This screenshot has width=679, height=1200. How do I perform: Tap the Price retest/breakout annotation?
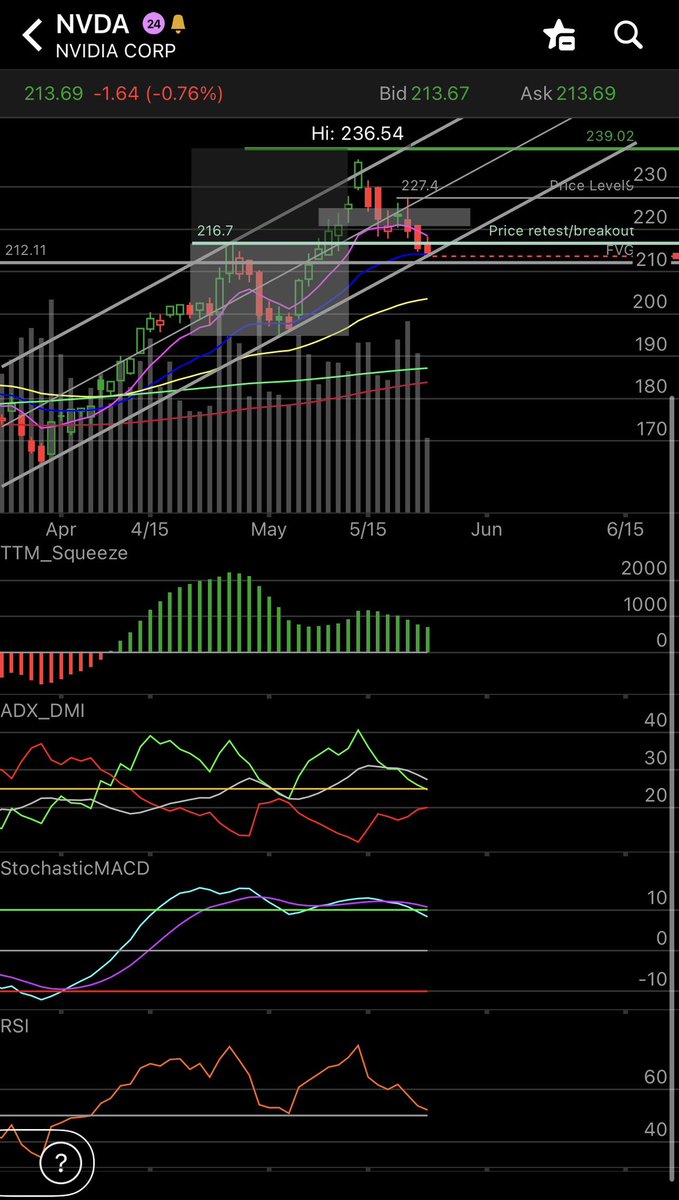click(561, 231)
